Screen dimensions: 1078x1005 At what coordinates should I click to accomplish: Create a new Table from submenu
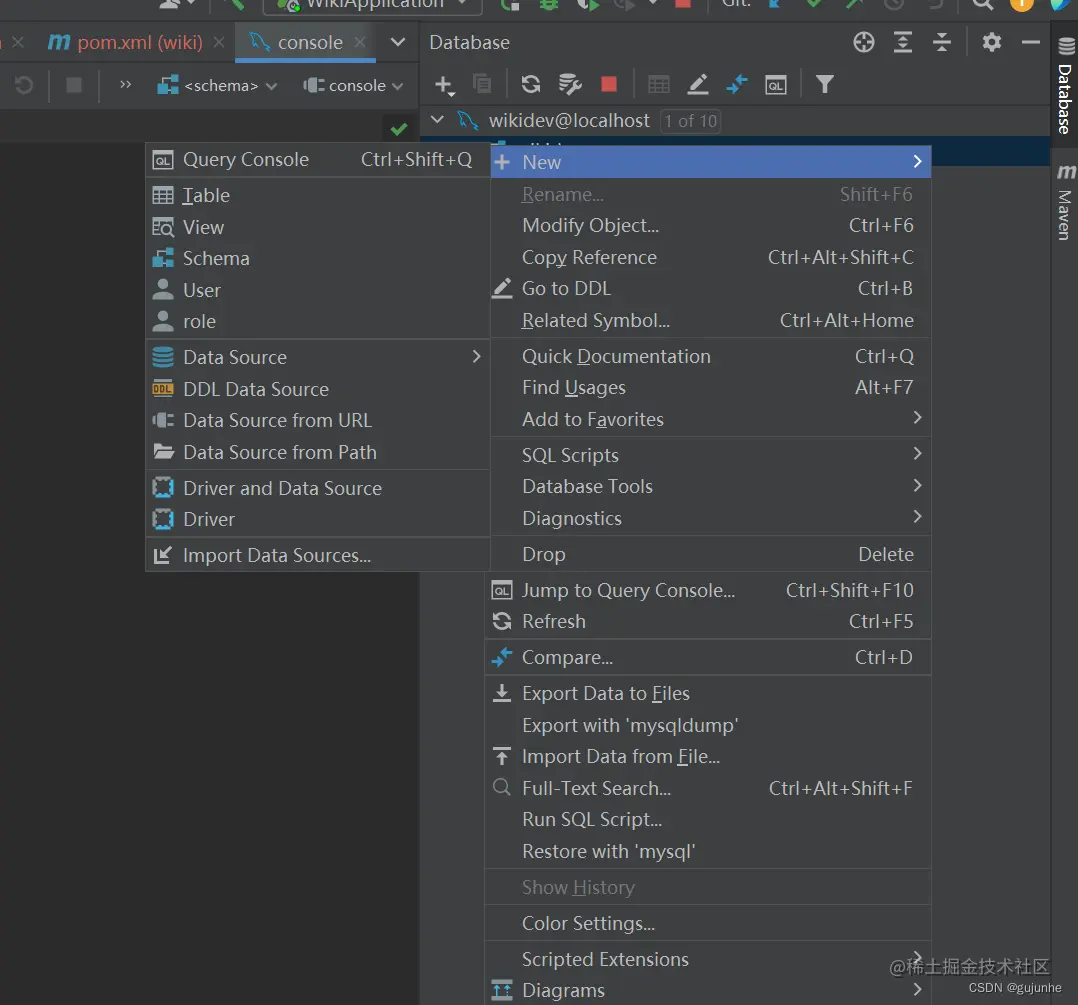pos(317,195)
